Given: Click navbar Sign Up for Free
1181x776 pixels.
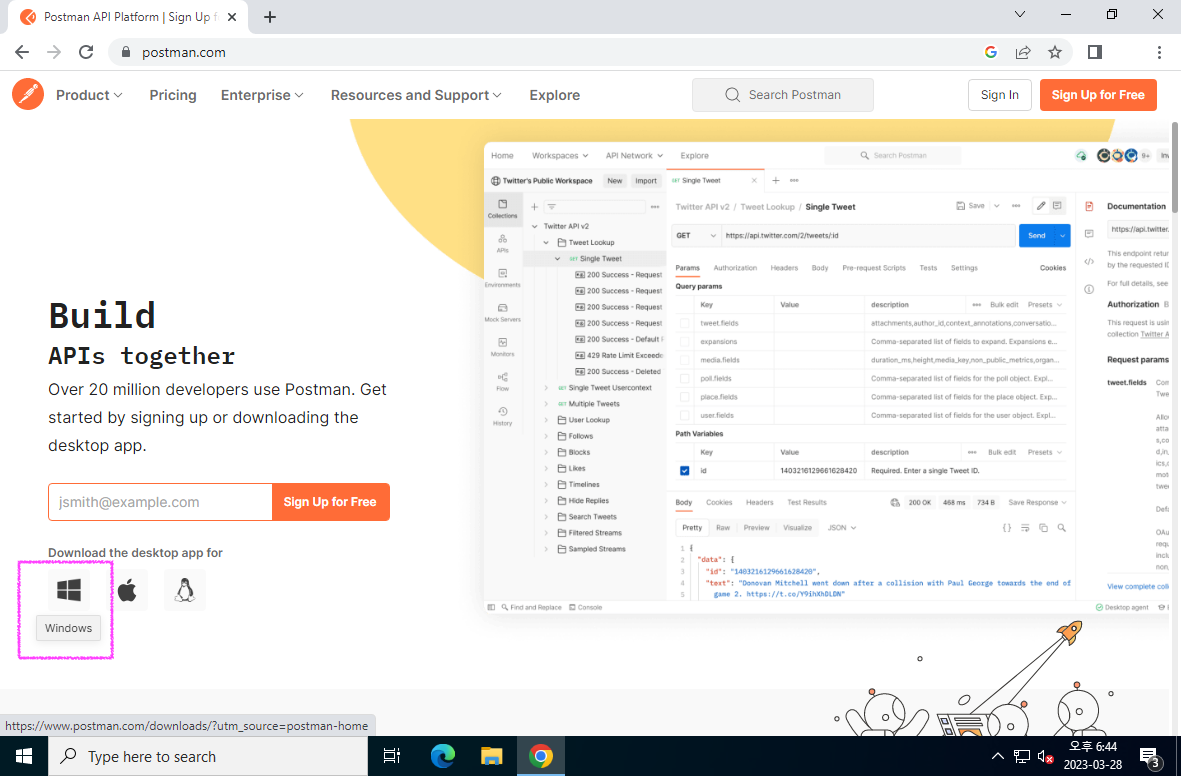Looking at the screenshot, I should [1098, 95].
